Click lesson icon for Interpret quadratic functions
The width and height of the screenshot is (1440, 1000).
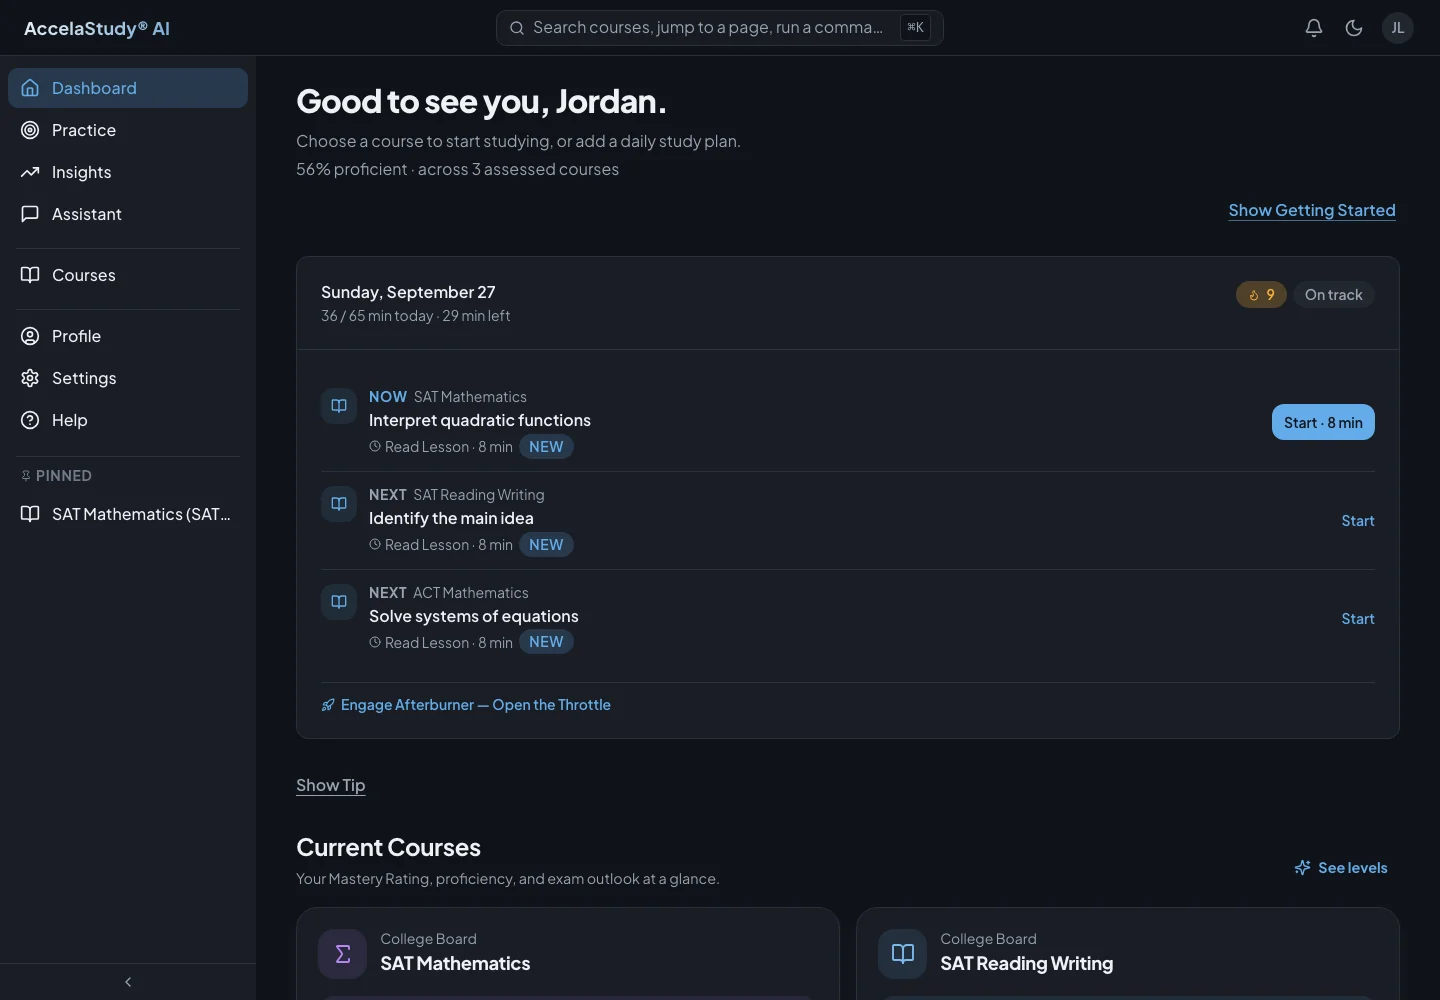coord(339,406)
